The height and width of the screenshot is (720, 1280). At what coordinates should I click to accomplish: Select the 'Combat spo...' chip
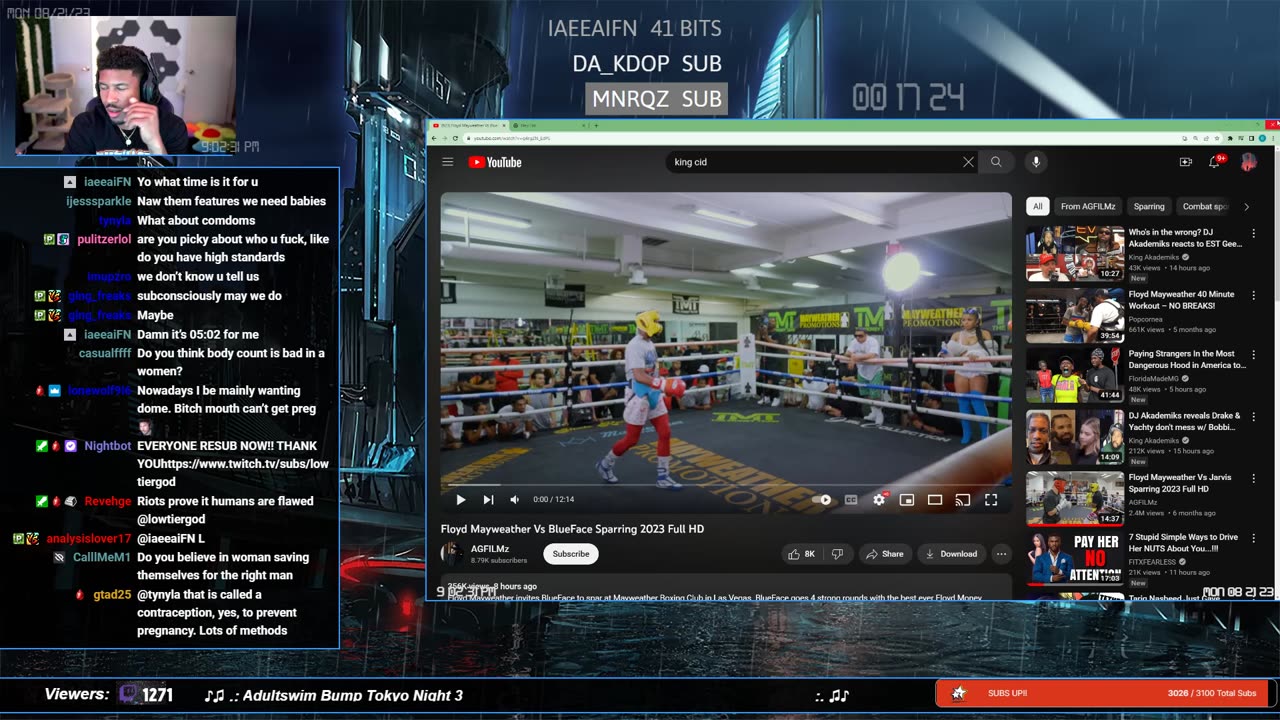click(1204, 207)
